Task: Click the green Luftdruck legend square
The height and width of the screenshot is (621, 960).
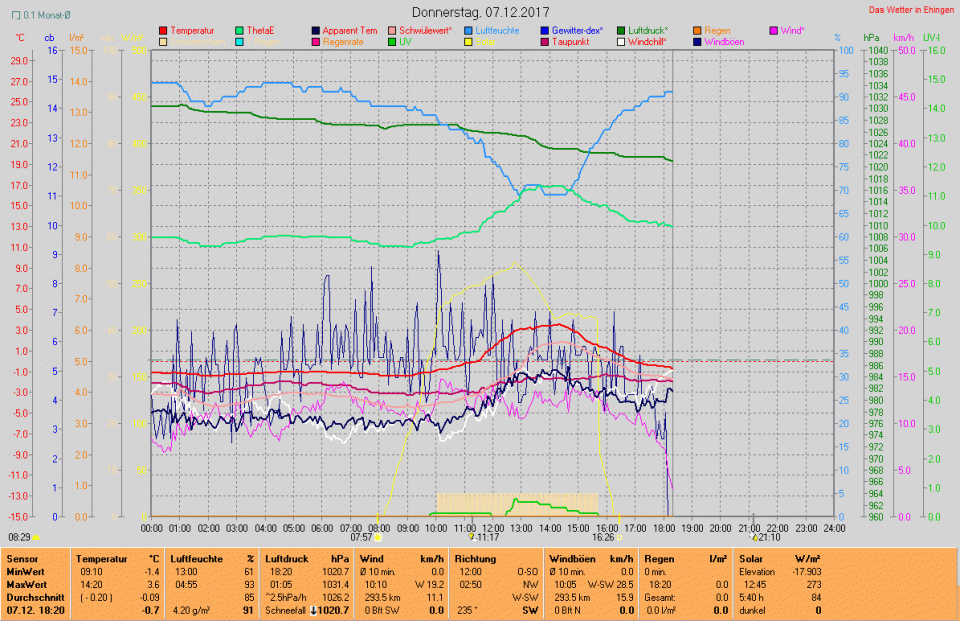Action: (x=621, y=31)
